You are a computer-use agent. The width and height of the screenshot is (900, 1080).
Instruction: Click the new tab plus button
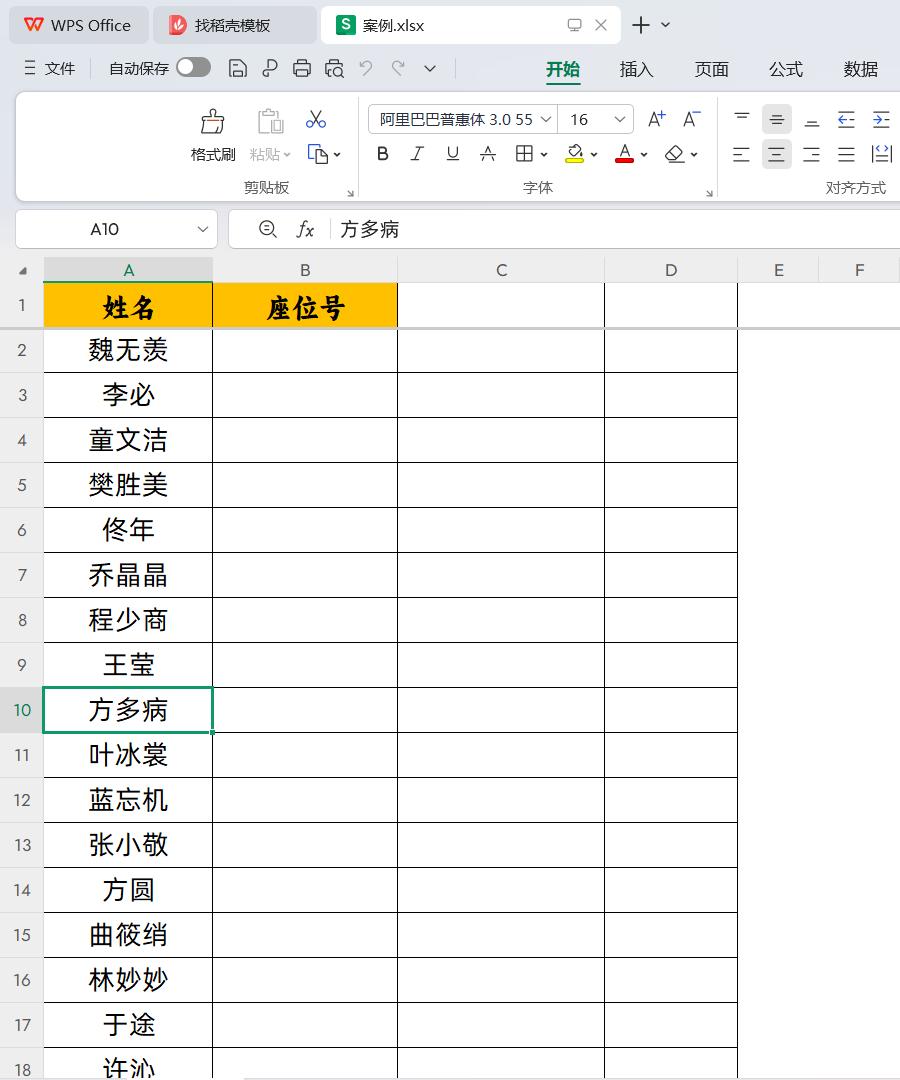(641, 25)
